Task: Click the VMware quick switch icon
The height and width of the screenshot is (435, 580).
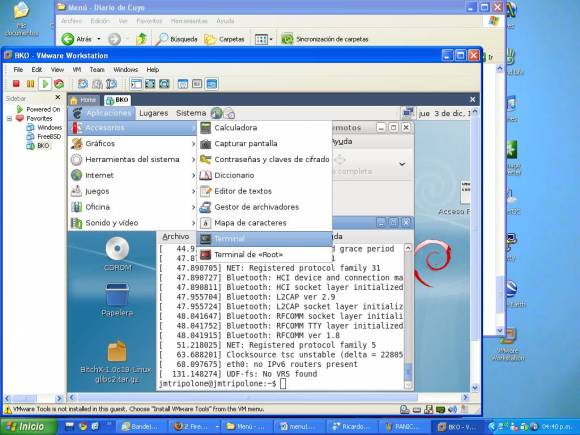Action: point(164,84)
